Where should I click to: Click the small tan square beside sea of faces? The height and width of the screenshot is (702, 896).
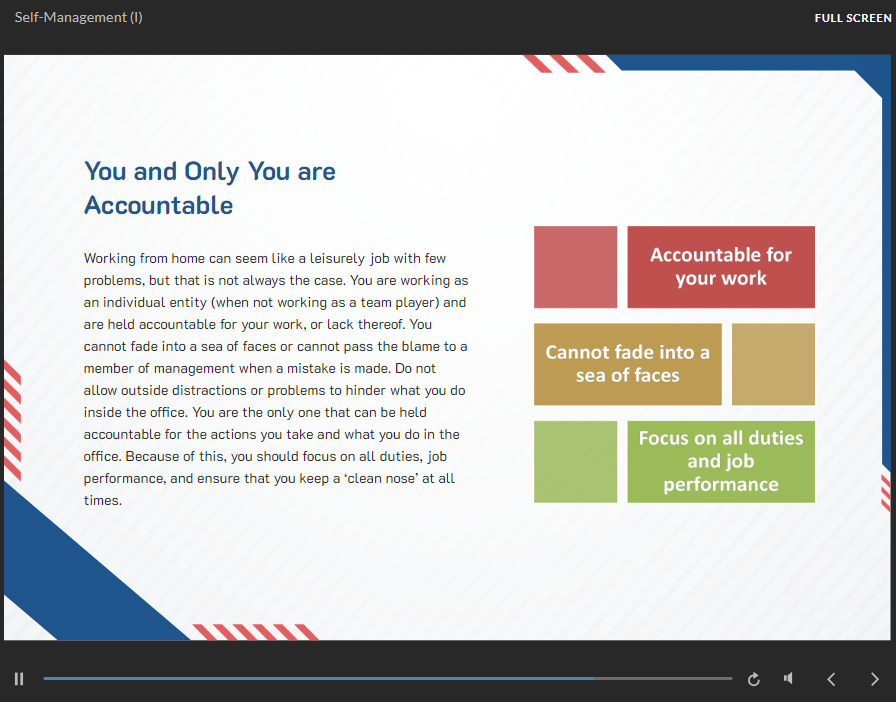(x=773, y=364)
